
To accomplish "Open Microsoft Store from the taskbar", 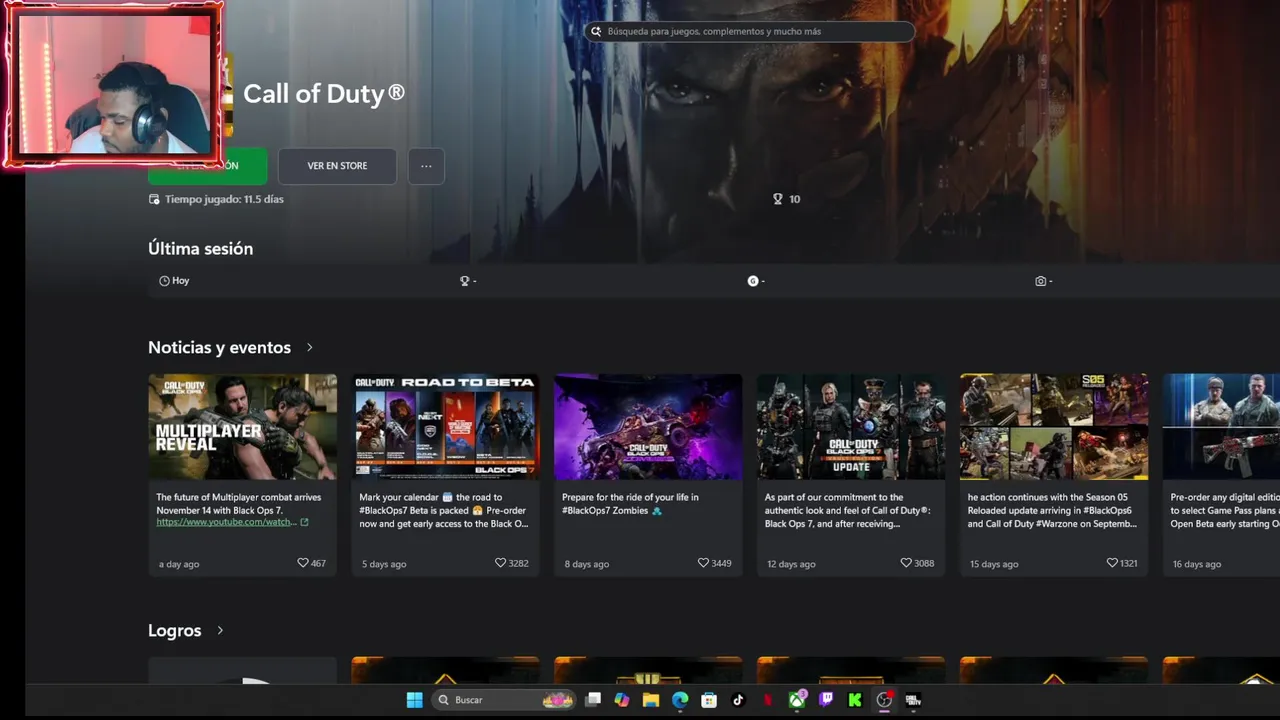I will tap(709, 700).
